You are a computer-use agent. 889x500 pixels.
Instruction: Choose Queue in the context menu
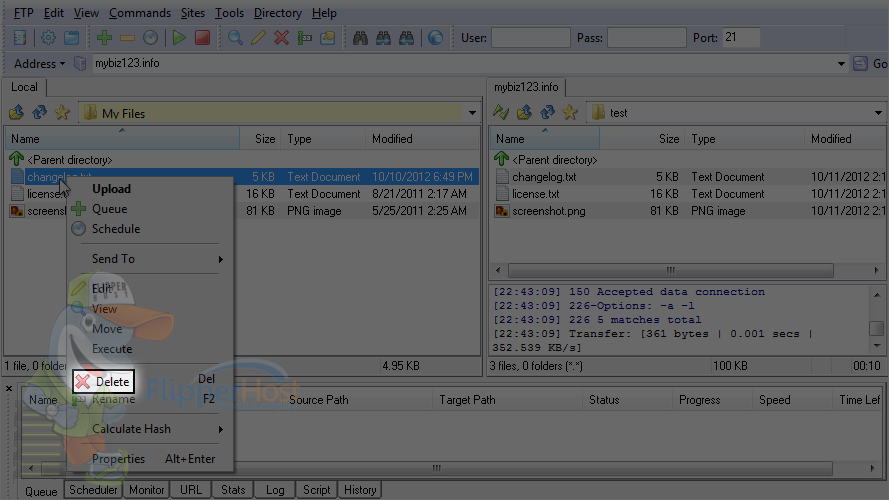coord(150,209)
